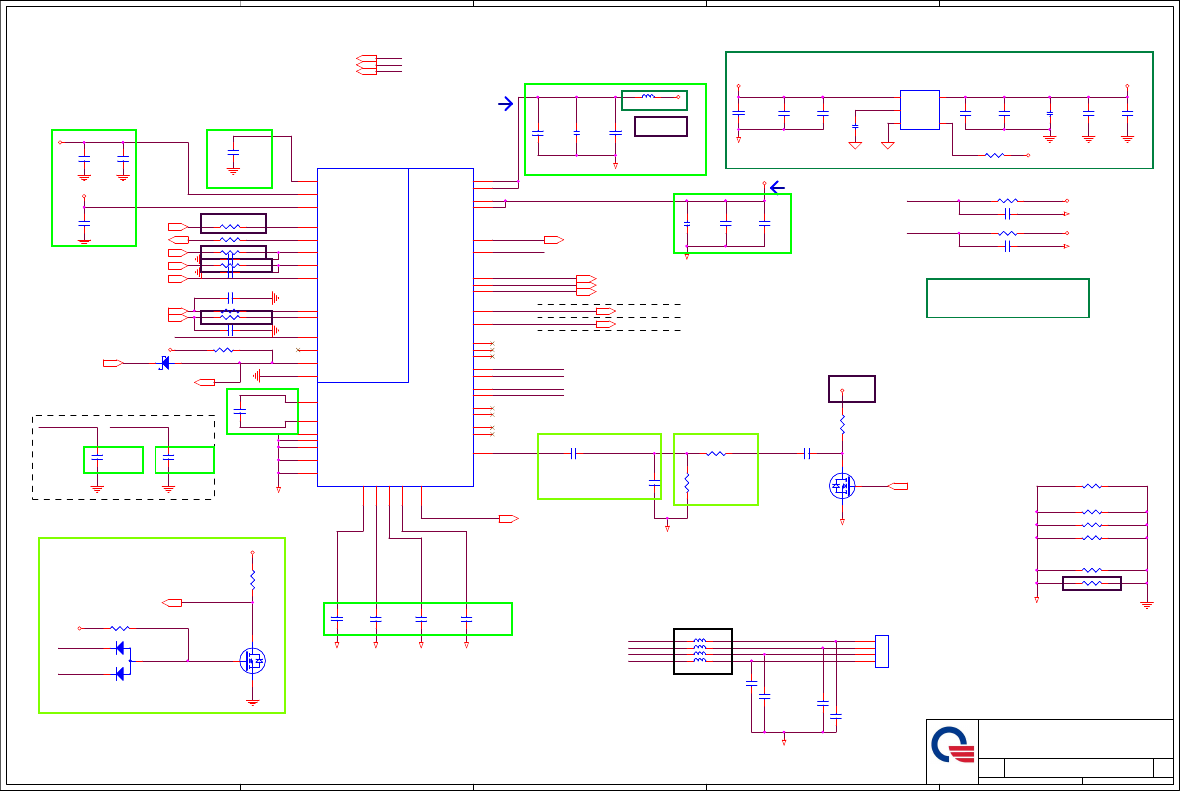
Task: Click the dashed rectangle at lower left
Action: pyautogui.click(x=123, y=458)
